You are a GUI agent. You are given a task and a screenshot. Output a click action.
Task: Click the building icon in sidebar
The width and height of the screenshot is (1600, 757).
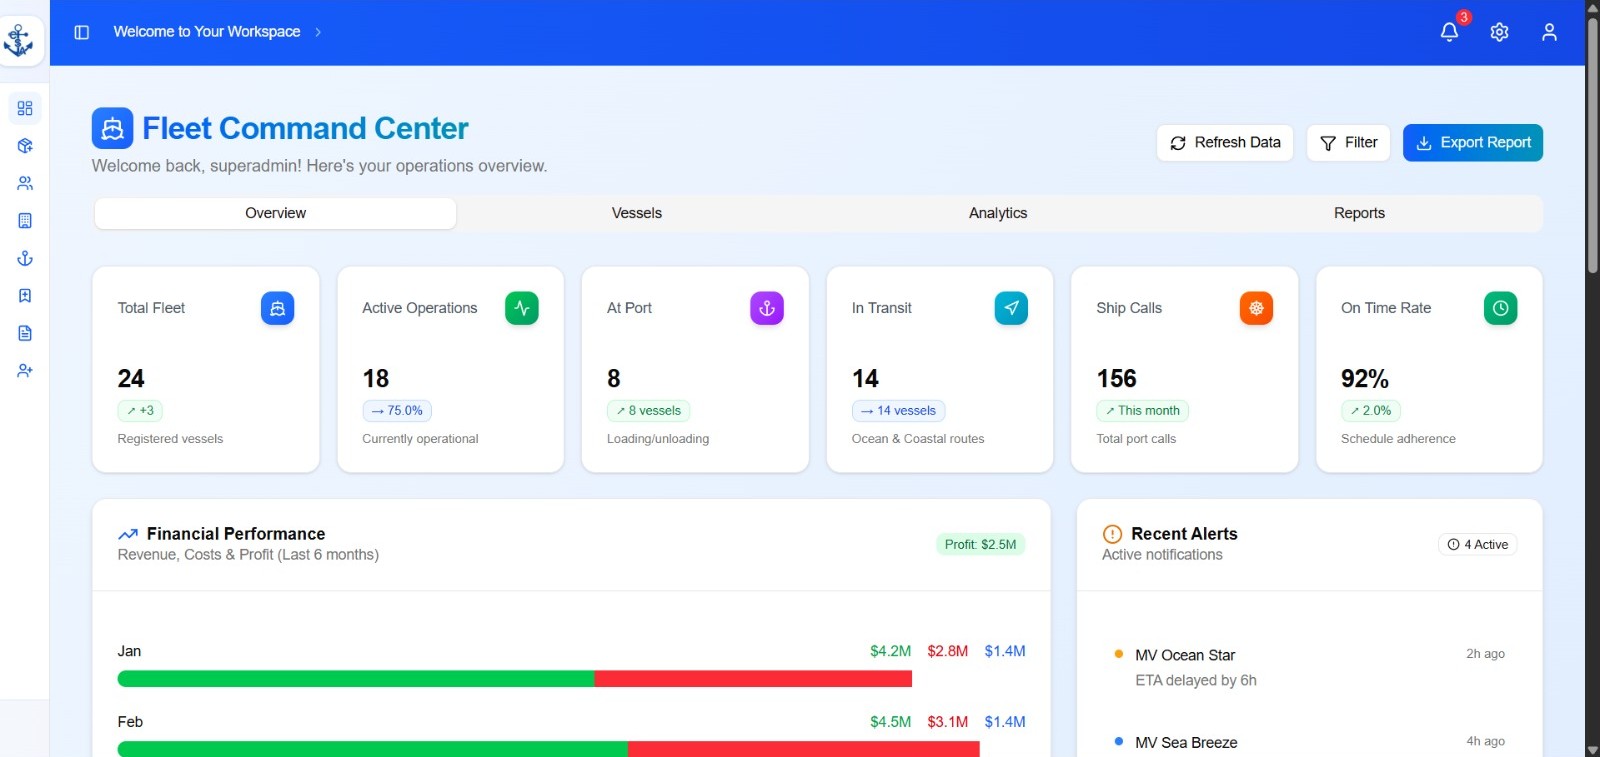[25, 221]
